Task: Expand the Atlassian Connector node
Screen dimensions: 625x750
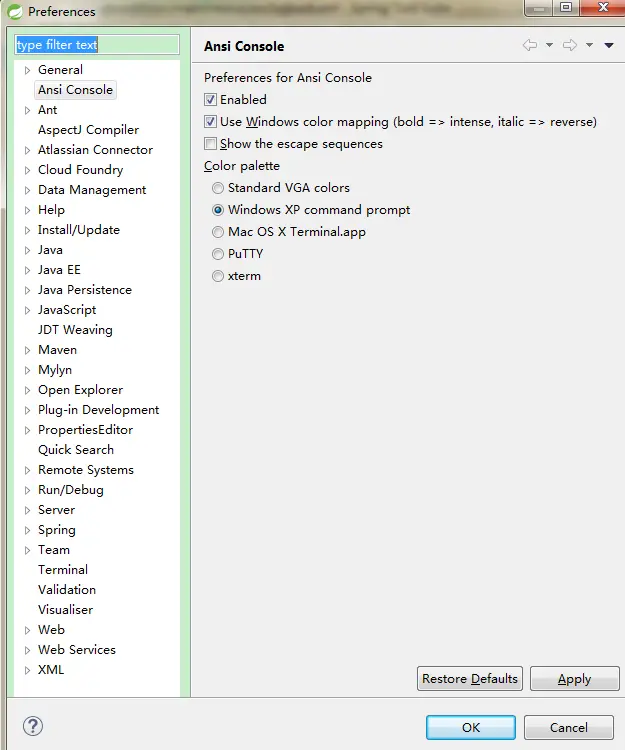Action: click(27, 150)
